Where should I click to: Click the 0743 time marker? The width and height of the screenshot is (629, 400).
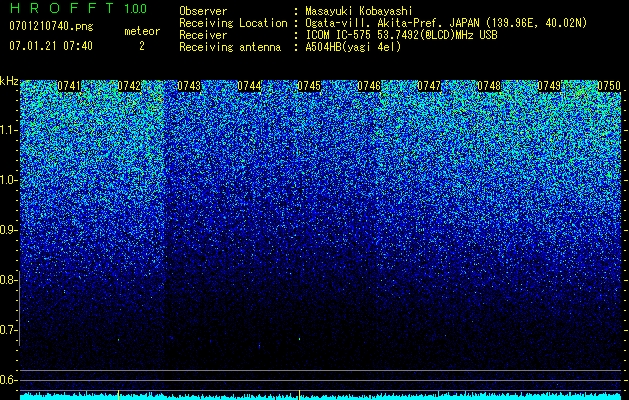(x=189, y=86)
